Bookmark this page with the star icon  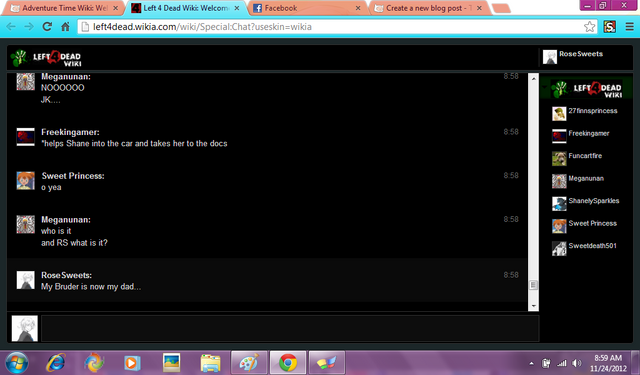[589, 27]
